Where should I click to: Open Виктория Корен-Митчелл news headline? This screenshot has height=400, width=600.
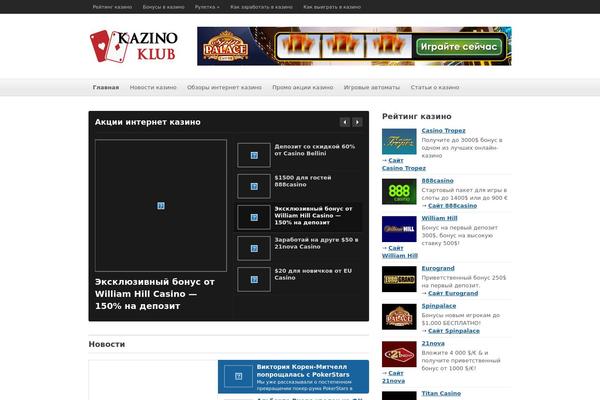(x=303, y=371)
